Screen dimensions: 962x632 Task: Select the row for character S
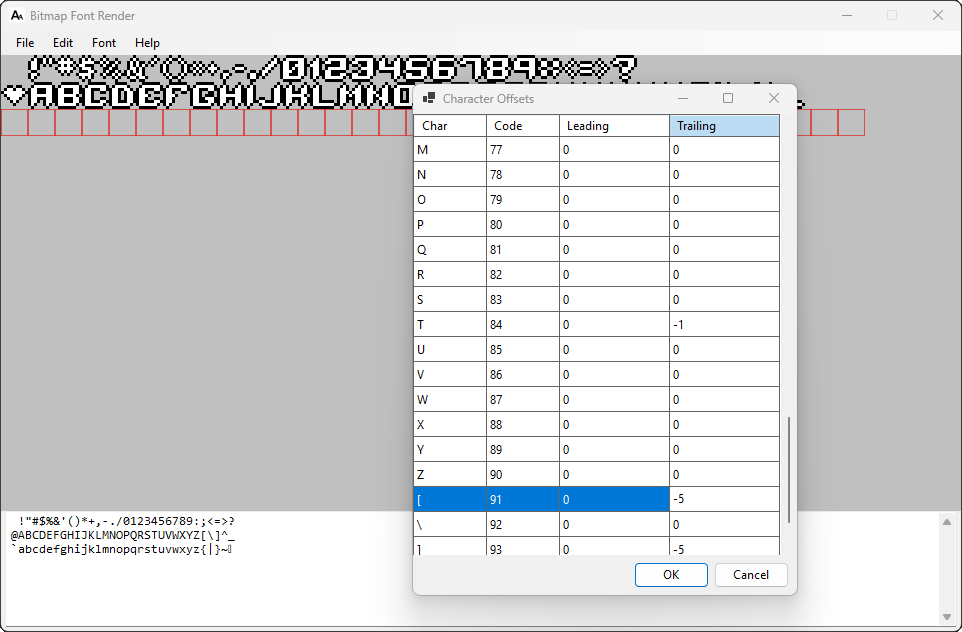[x=597, y=299]
